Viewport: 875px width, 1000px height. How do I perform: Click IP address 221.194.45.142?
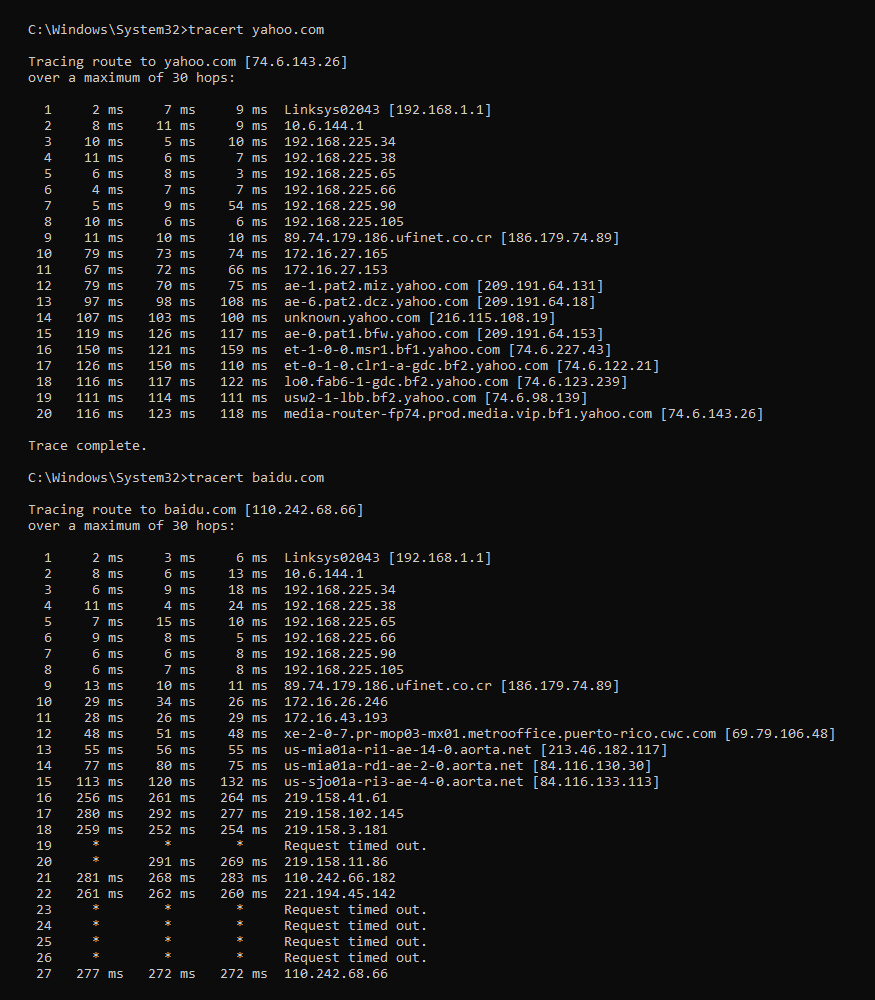(340, 894)
